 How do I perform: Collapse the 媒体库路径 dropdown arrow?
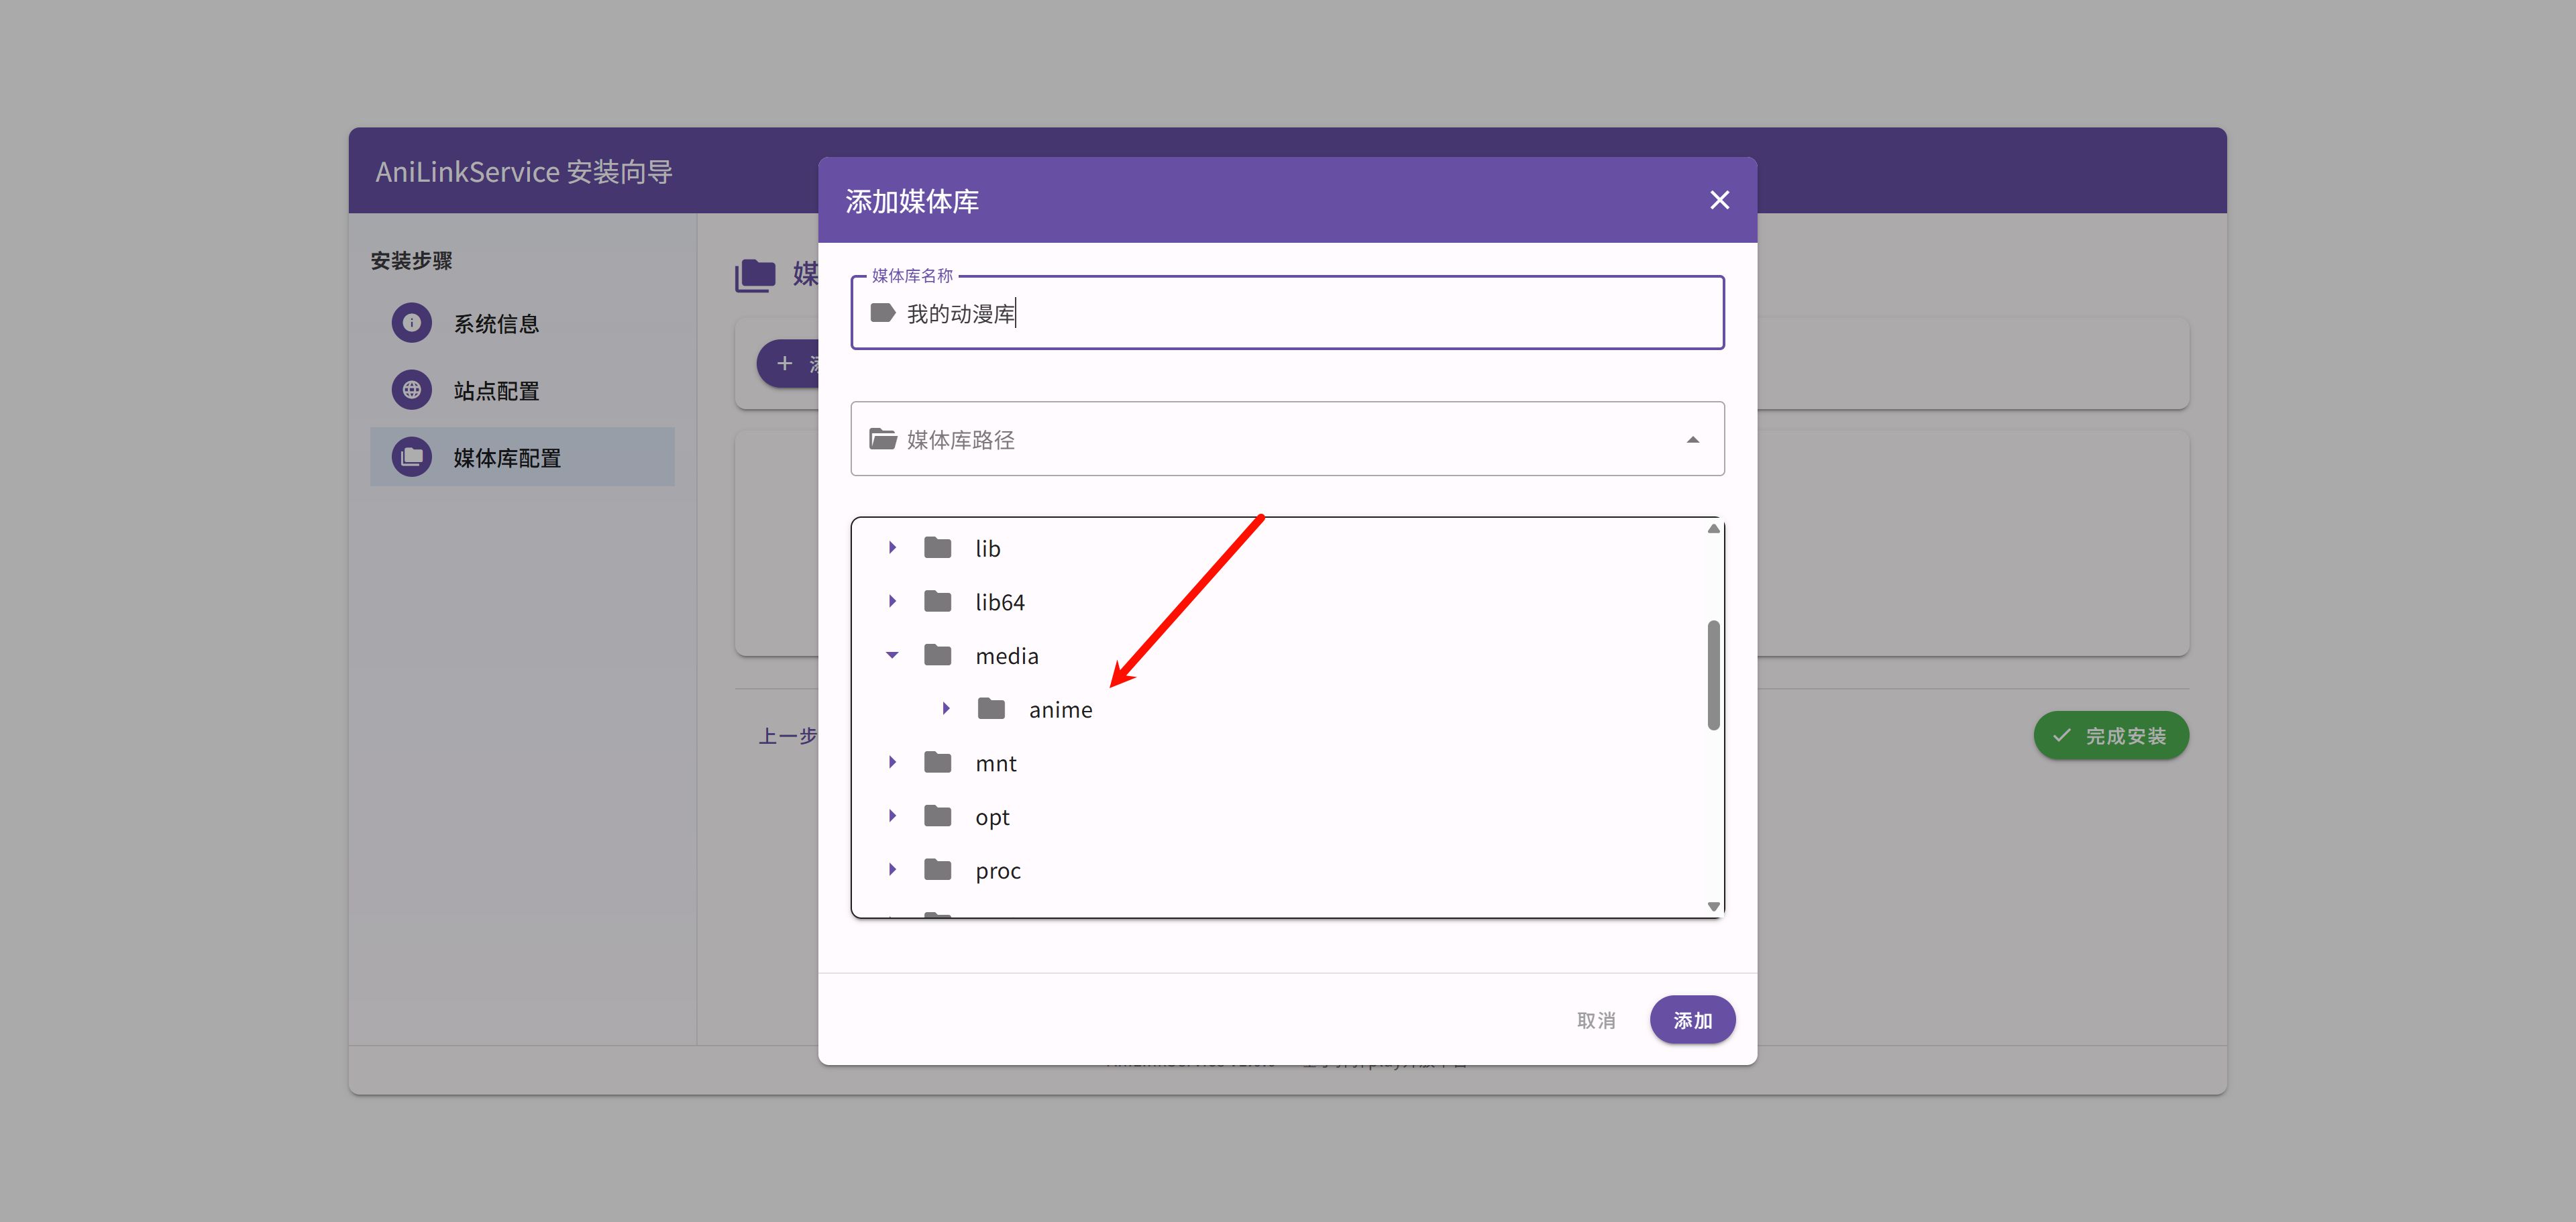click(1692, 439)
